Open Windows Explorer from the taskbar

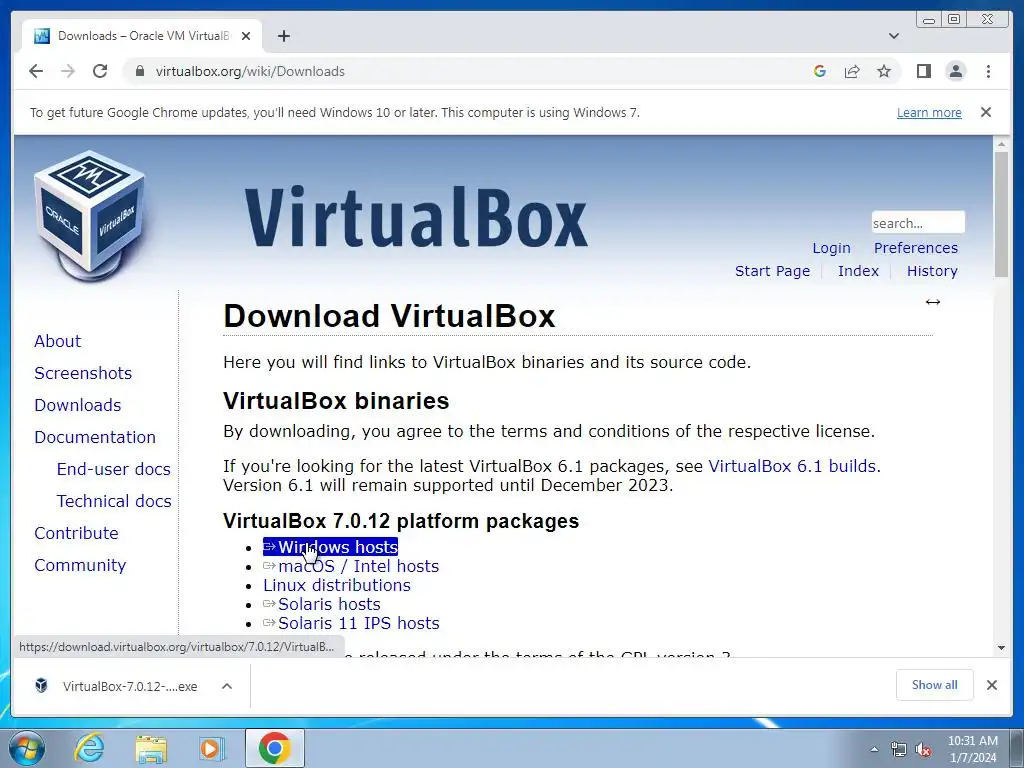pos(151,748)
